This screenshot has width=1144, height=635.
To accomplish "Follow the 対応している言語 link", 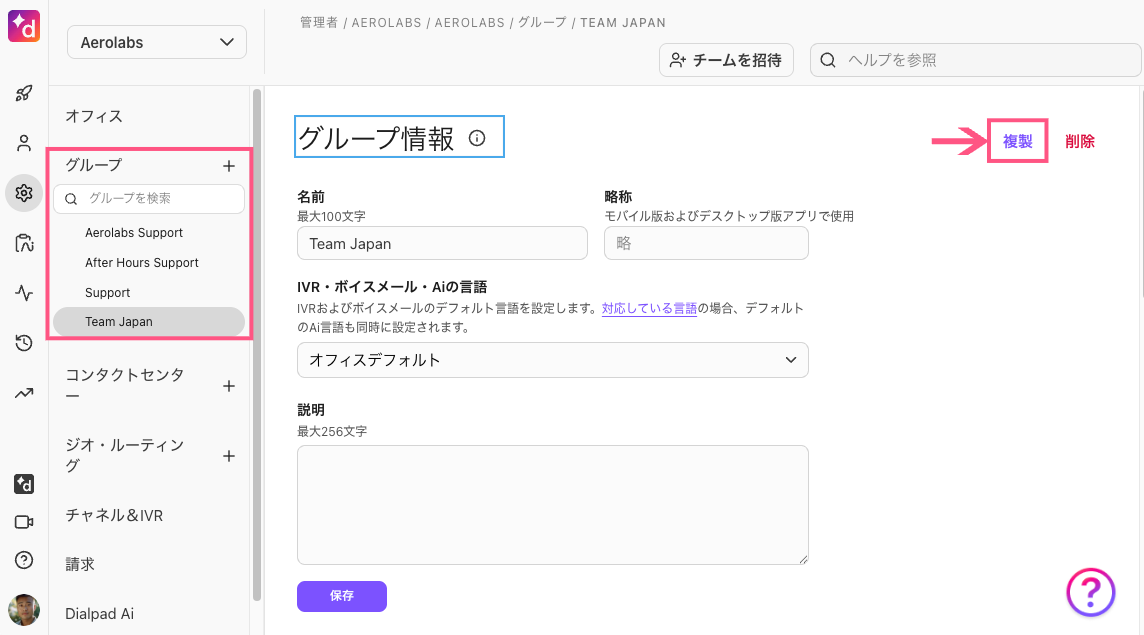I will click(649, 308).
